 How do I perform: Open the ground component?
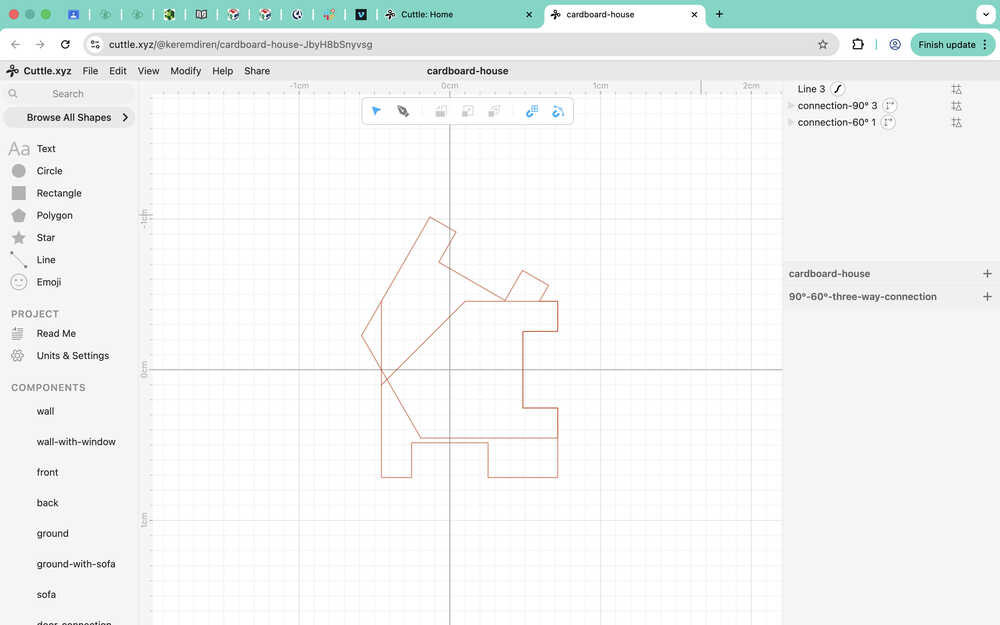tap(52, 534)
